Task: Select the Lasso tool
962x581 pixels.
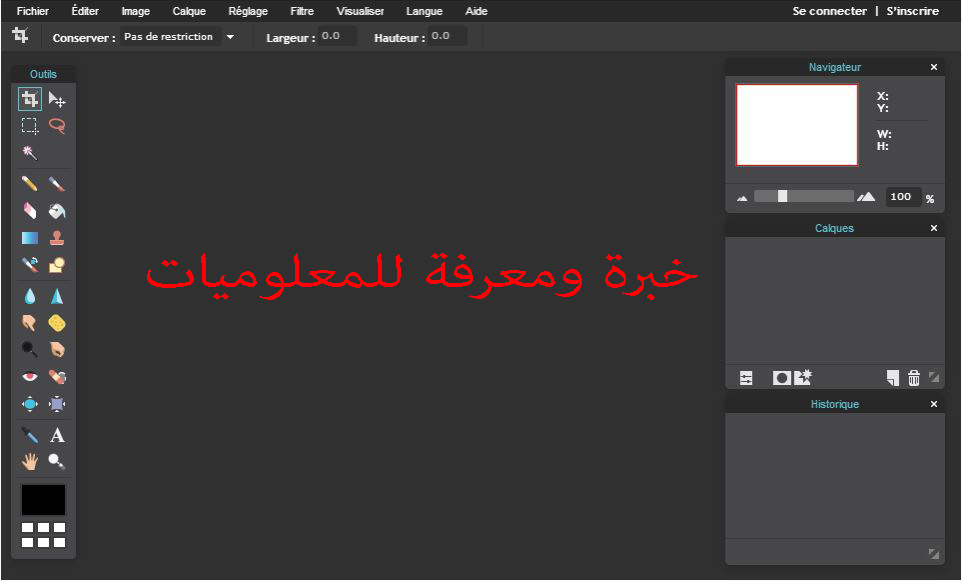Action: coord(57,126)
